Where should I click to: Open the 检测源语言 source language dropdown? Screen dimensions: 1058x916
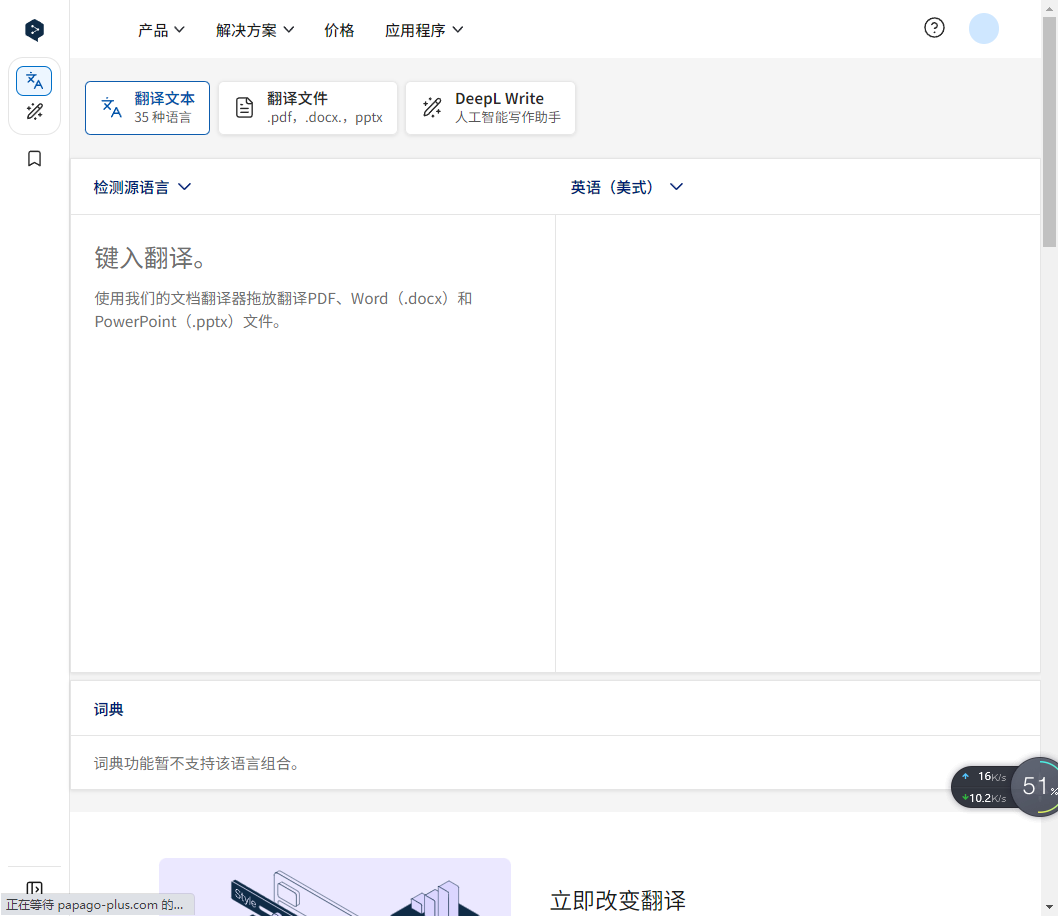142,187
